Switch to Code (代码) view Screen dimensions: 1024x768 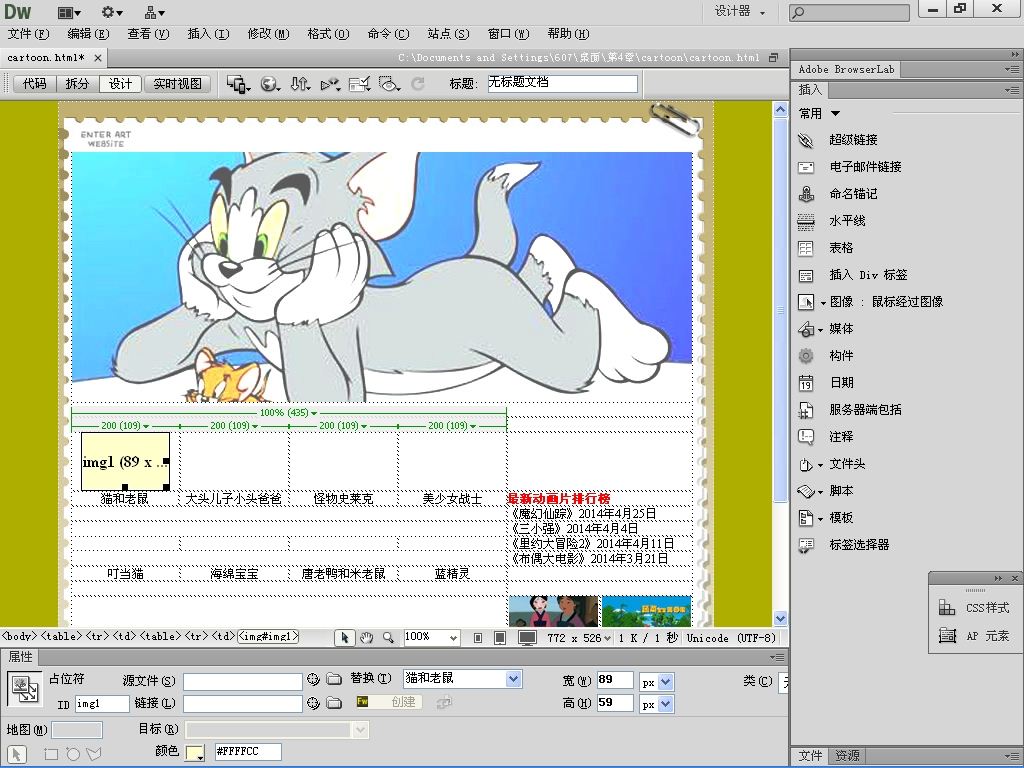pos(35,84)
